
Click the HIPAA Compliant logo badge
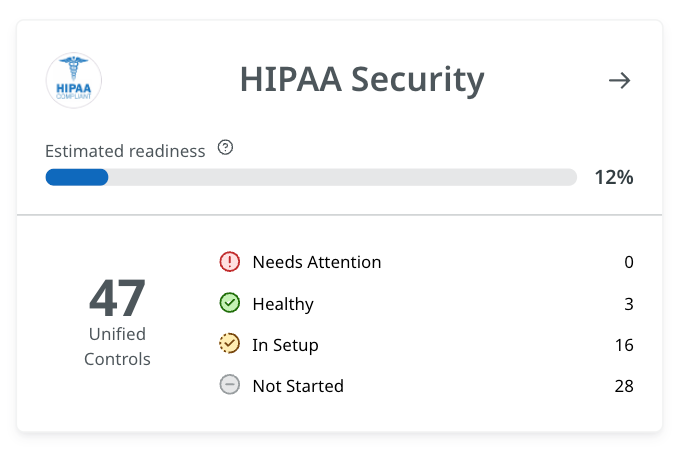pos(74,80)
